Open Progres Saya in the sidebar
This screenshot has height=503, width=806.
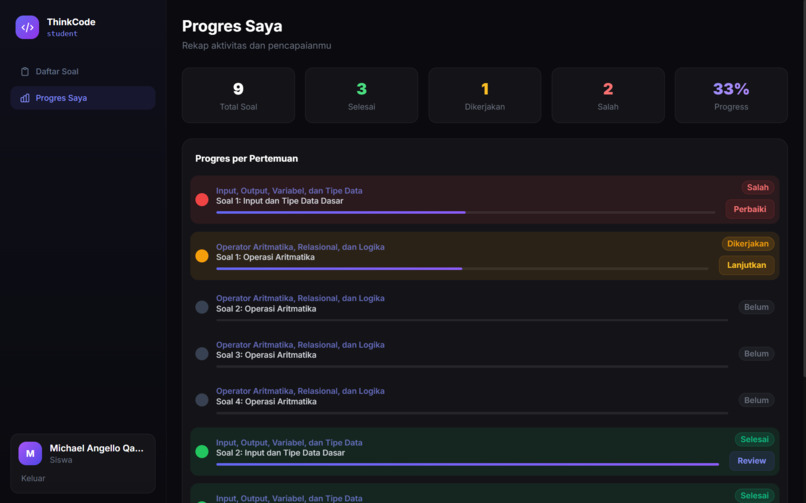coord(83,98)
